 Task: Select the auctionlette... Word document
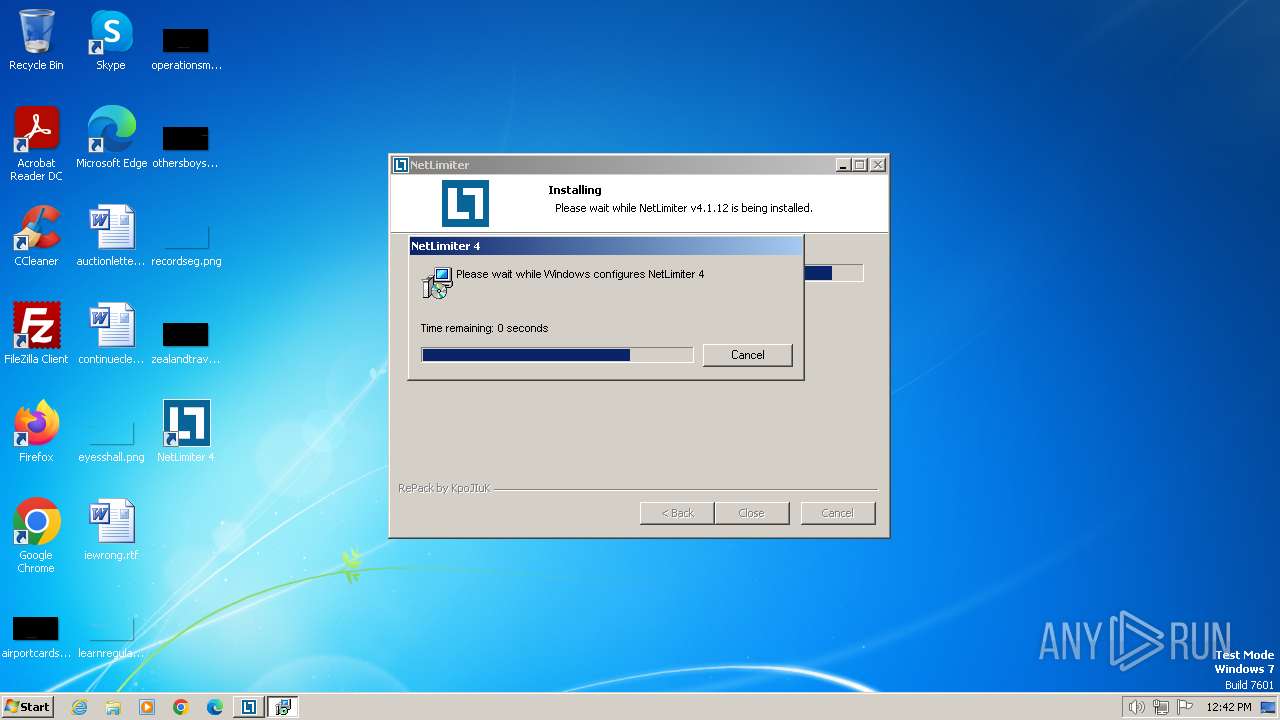pyautogui.click(x=111, y=237)
